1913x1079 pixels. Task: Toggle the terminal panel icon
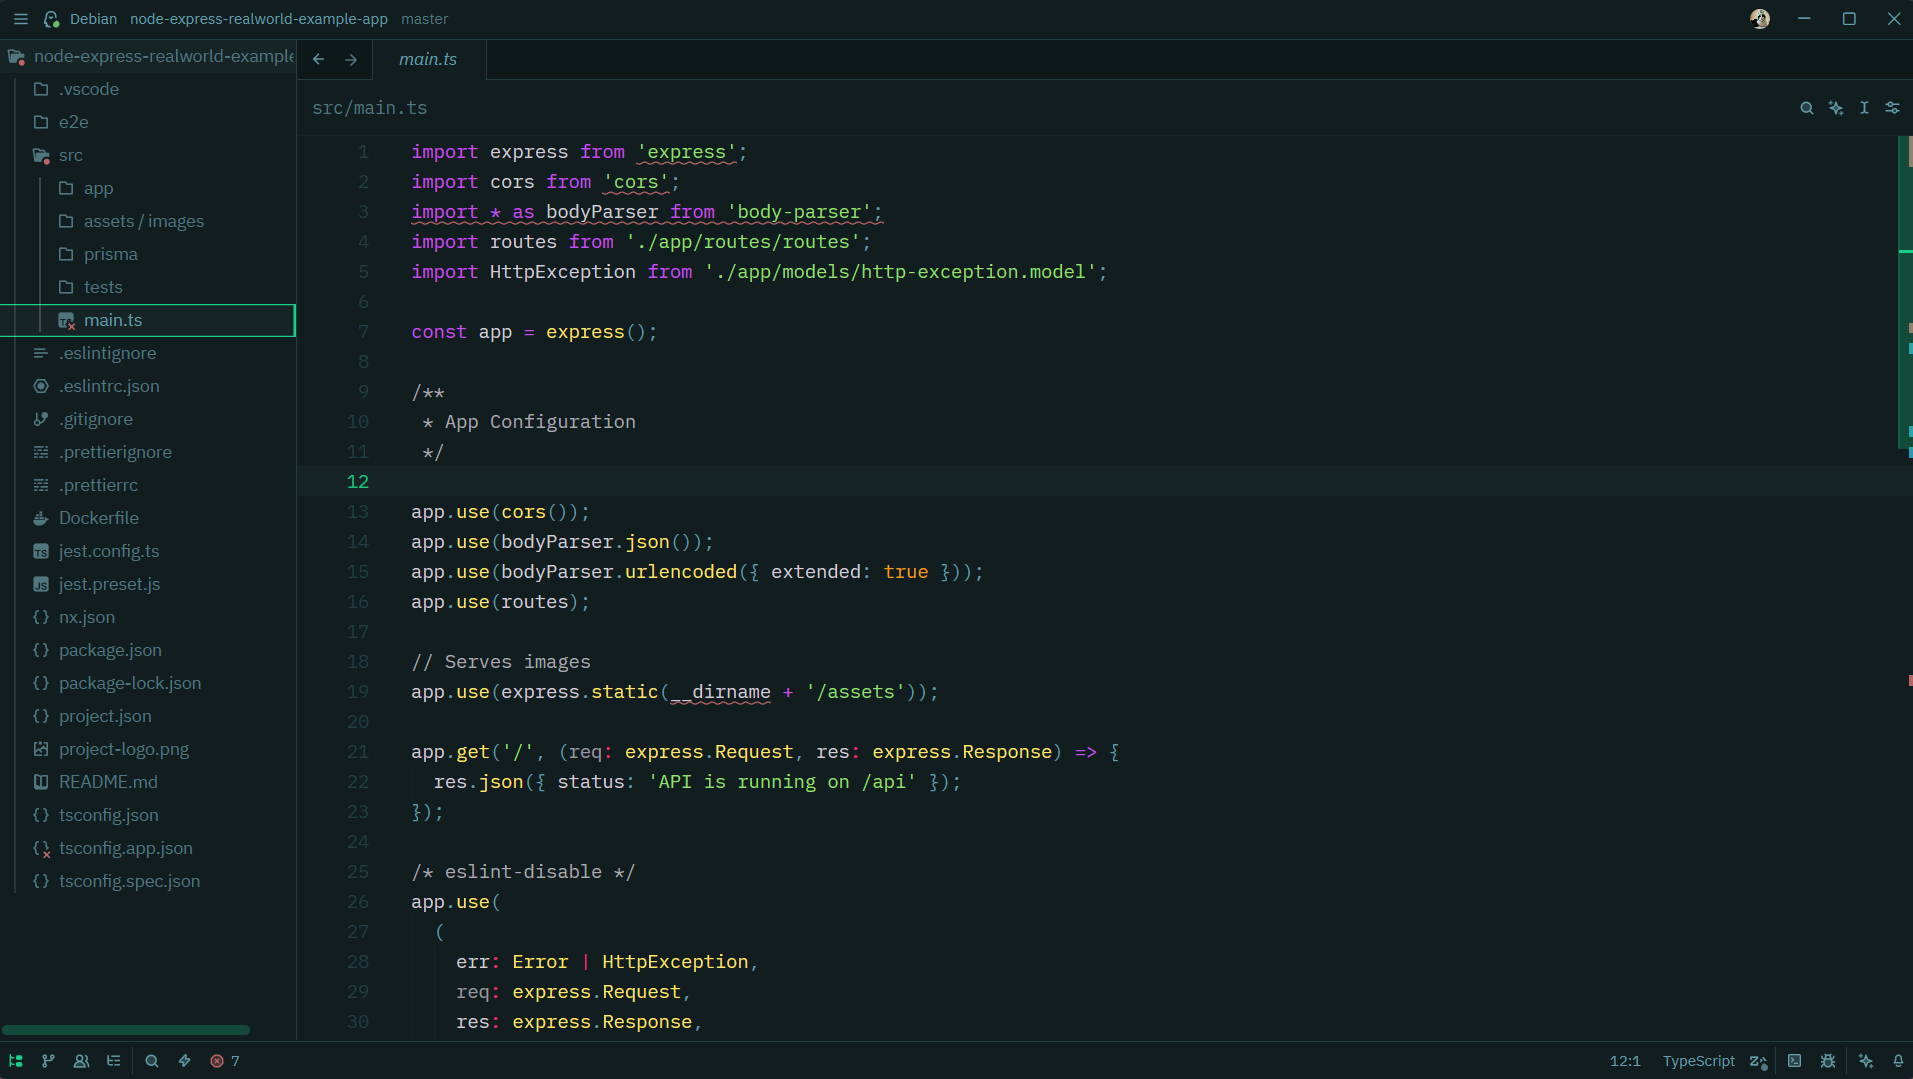pyautogui.click(x=1795, y=1061)
